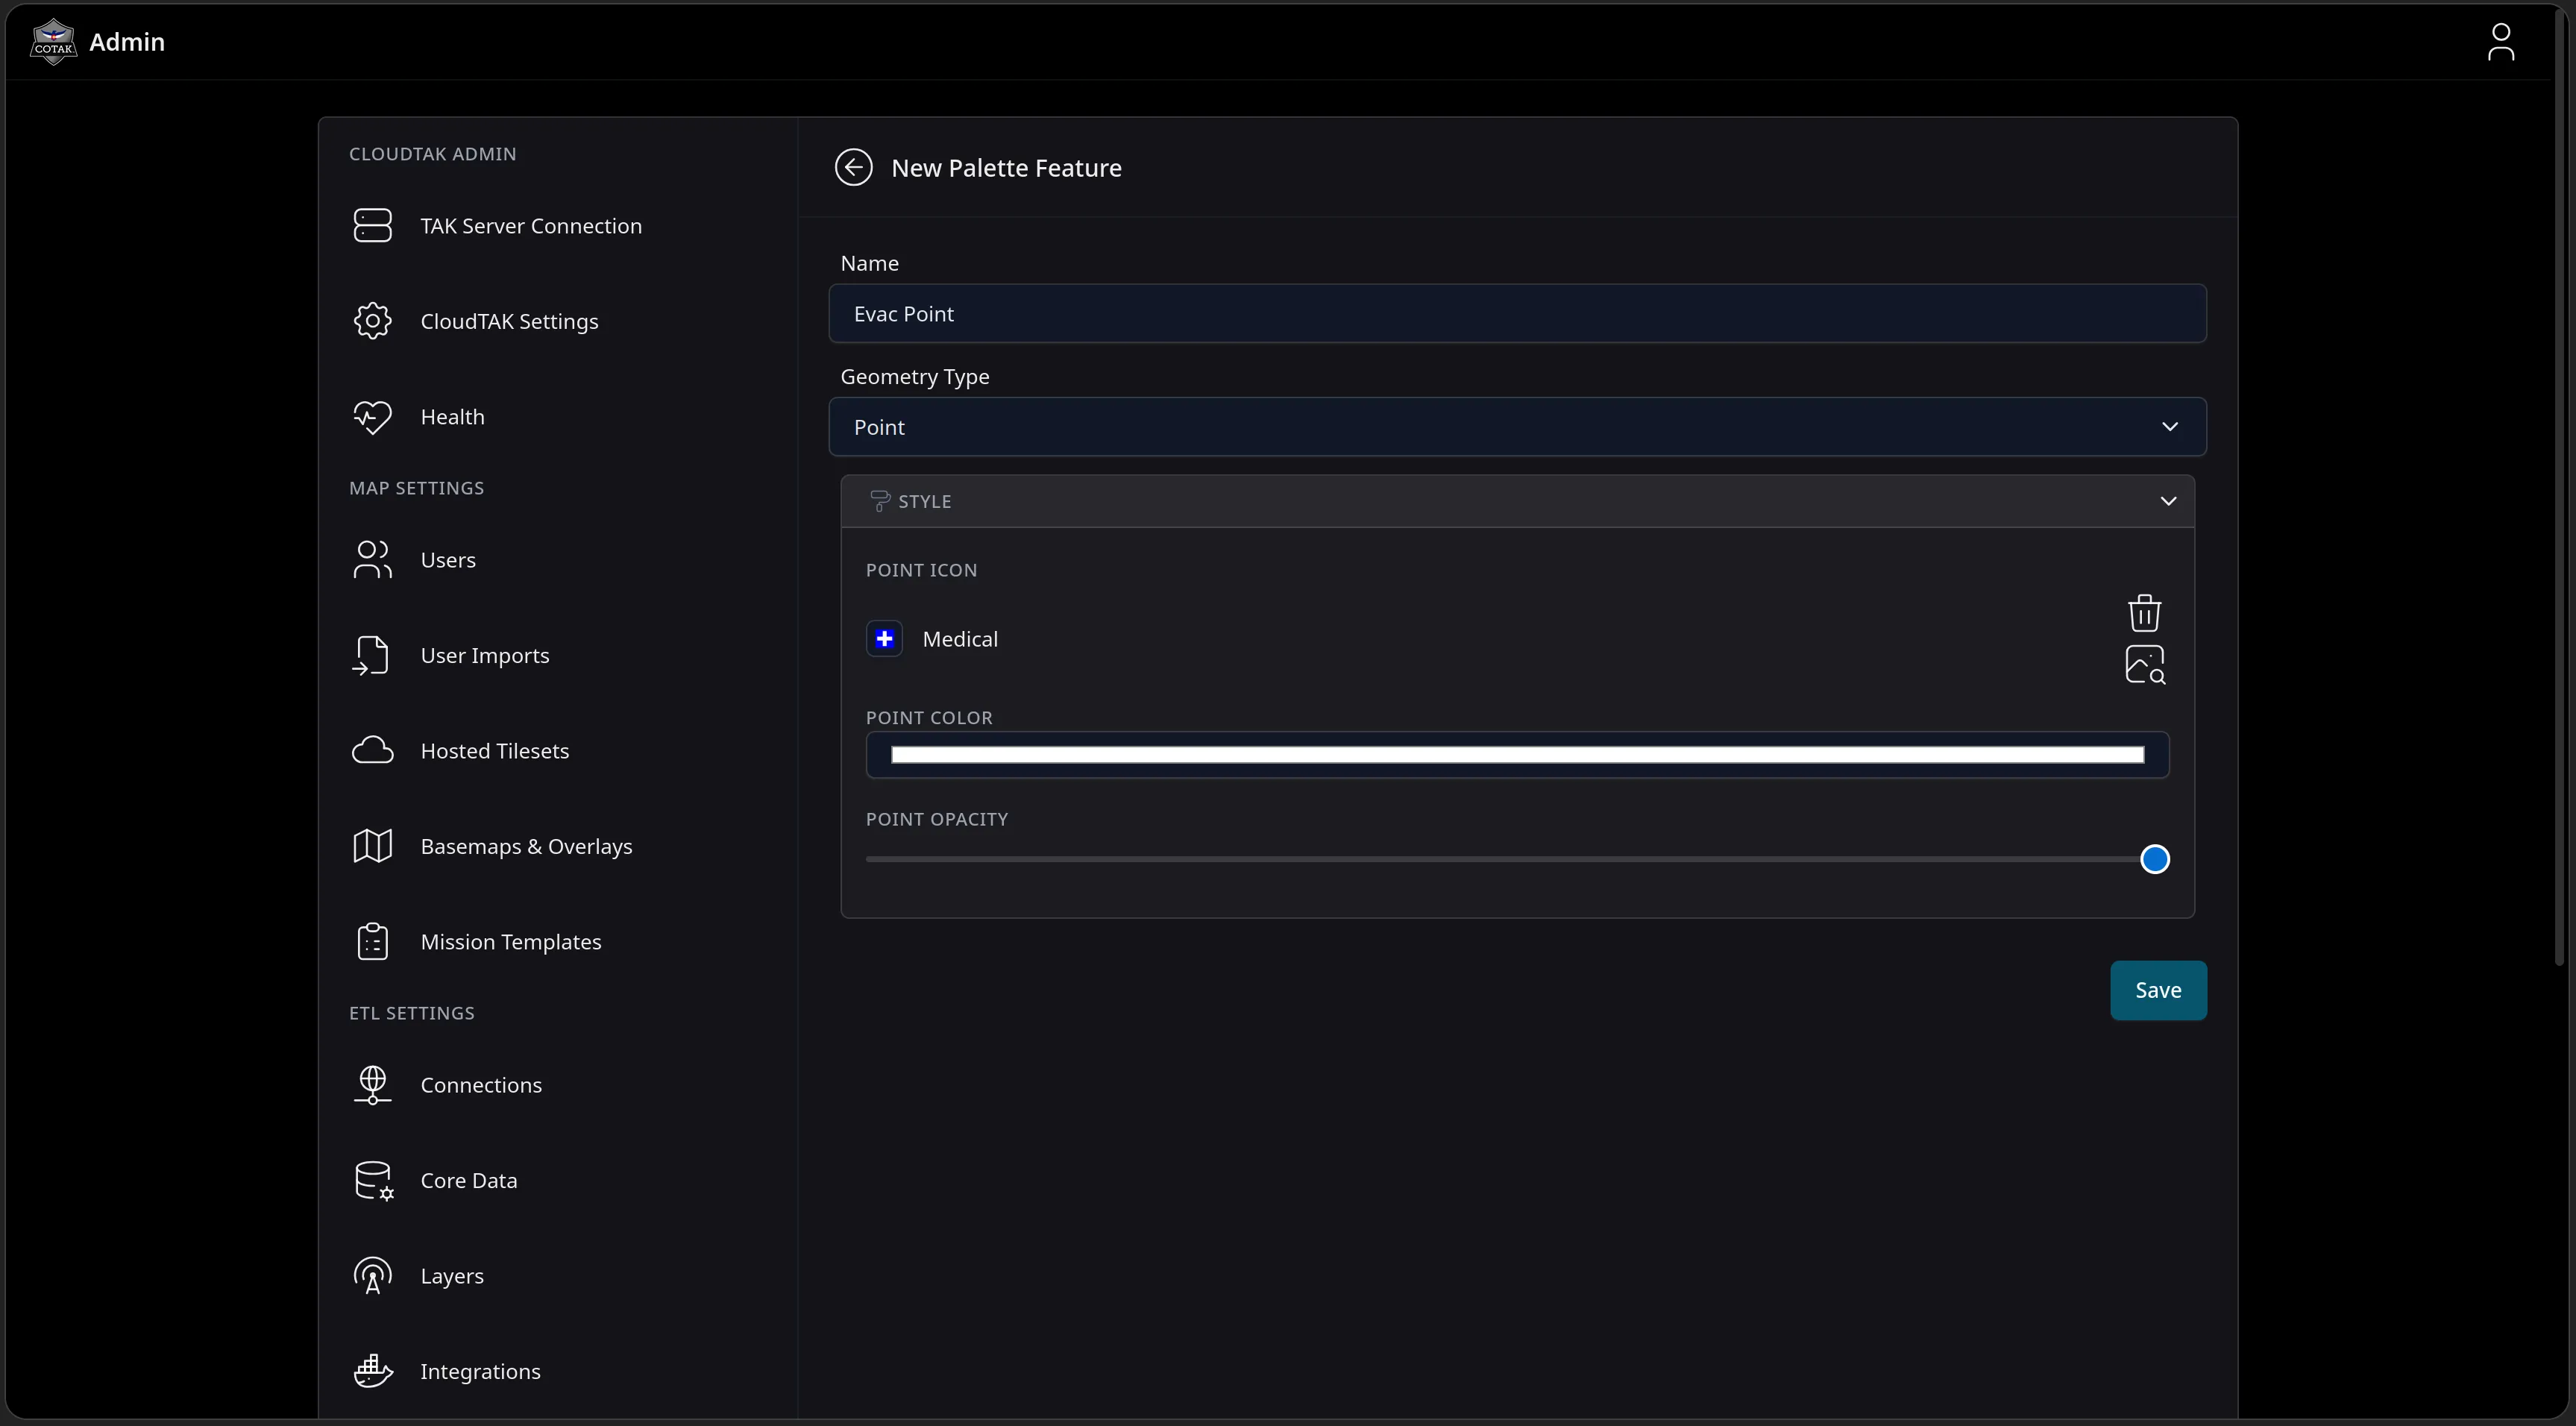Click the Connections globe icon

(x=372, y=1084)
